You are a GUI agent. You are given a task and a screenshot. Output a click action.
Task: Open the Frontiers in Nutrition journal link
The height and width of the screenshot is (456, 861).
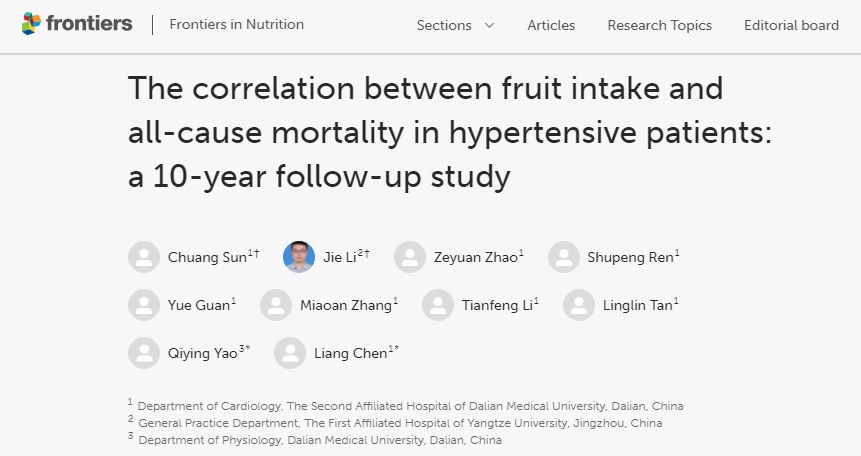click(x=237, y=24)
